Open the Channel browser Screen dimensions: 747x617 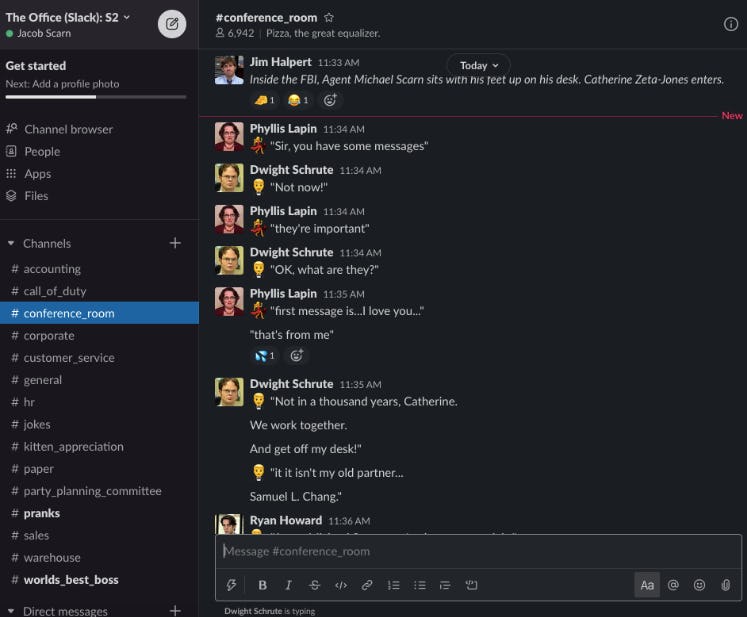68,129
